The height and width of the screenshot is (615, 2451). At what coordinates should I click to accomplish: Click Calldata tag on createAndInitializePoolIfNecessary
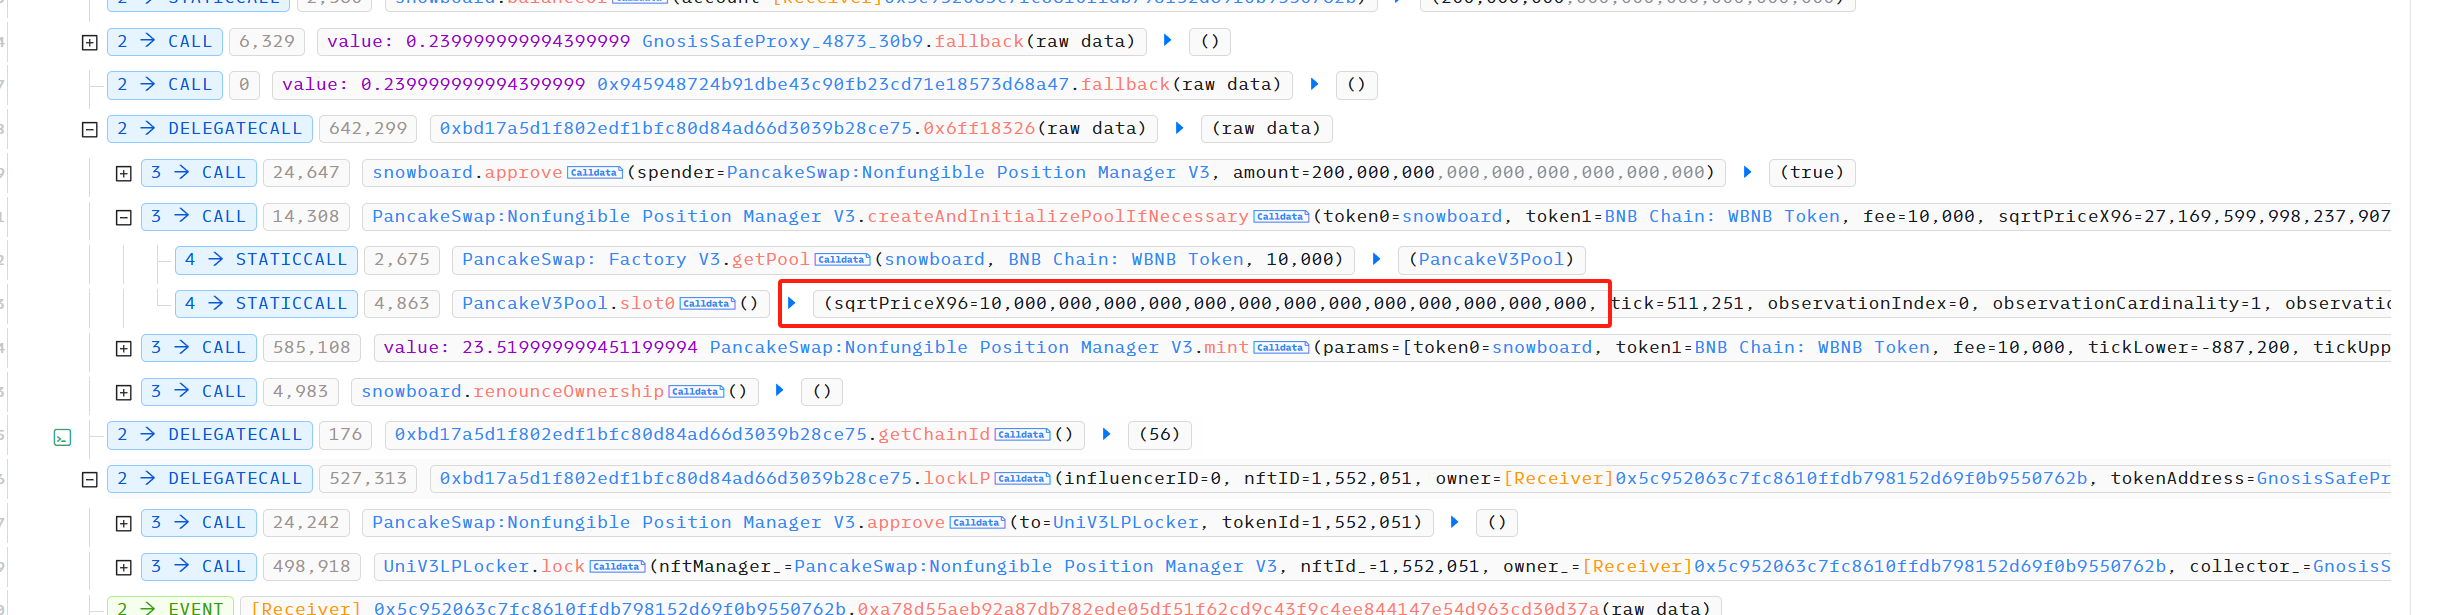click(1281, 217)
